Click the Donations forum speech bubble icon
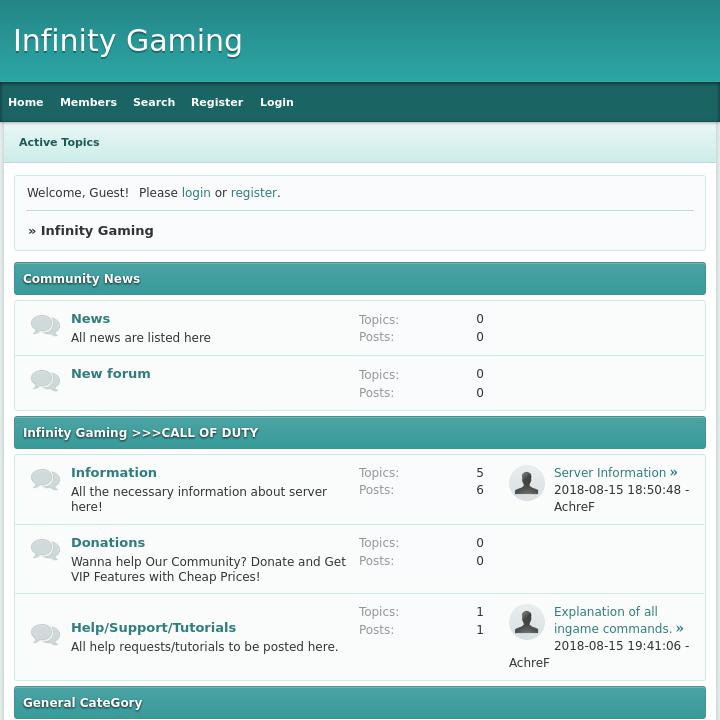Image resolution: width=720 pixels, height=720 pixels. (x=45, y=550)
